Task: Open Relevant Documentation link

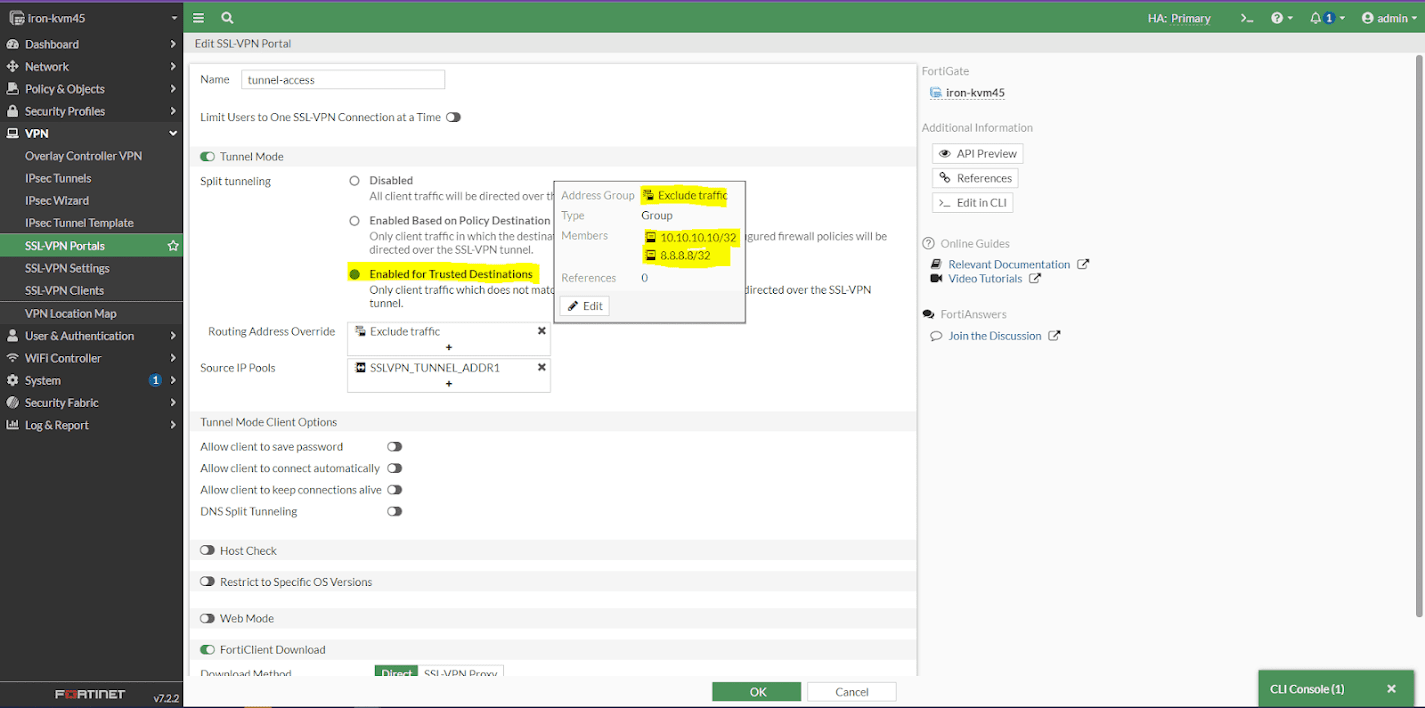Action: click(x=1009, y=264)
